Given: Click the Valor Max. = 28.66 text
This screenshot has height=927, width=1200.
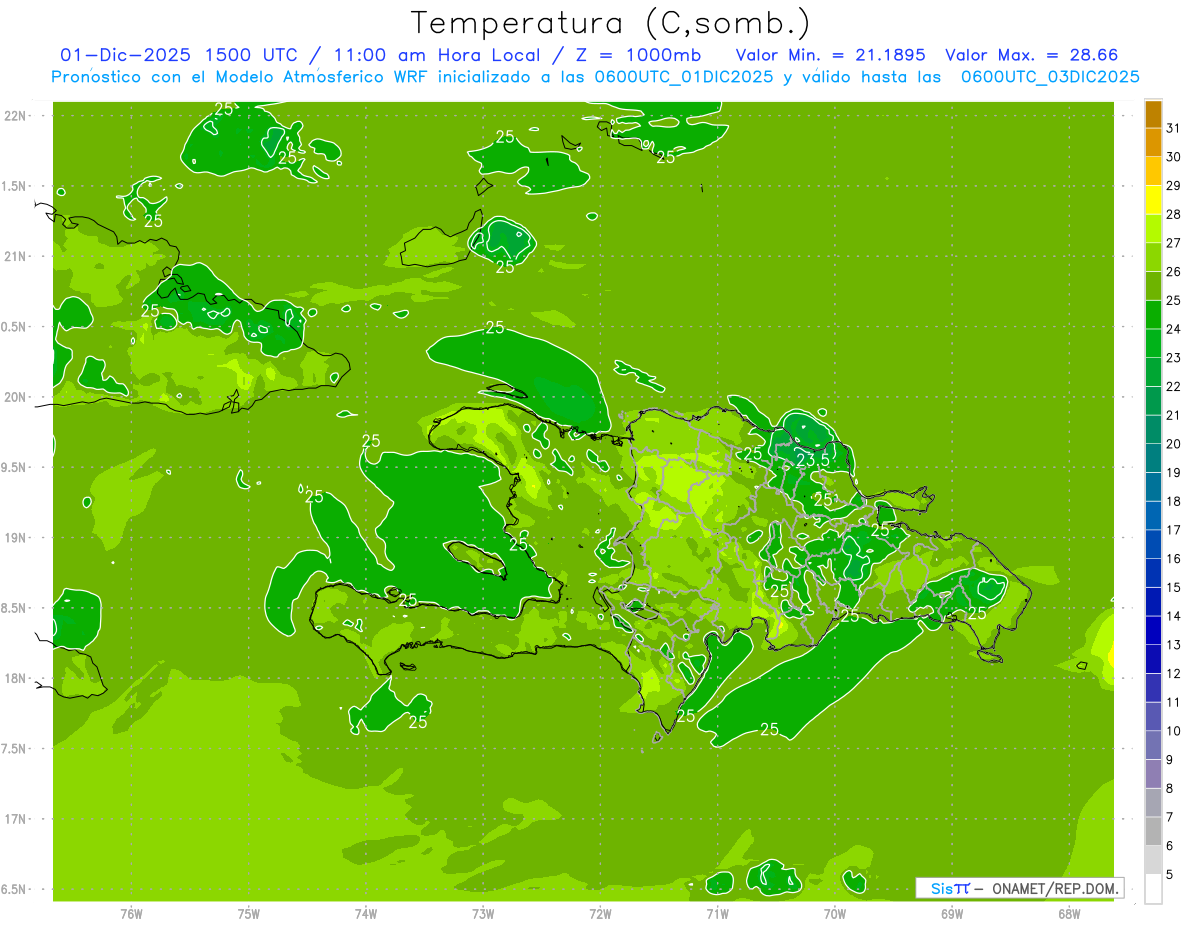Looking at the screenshot, I should coord(1031,55).
